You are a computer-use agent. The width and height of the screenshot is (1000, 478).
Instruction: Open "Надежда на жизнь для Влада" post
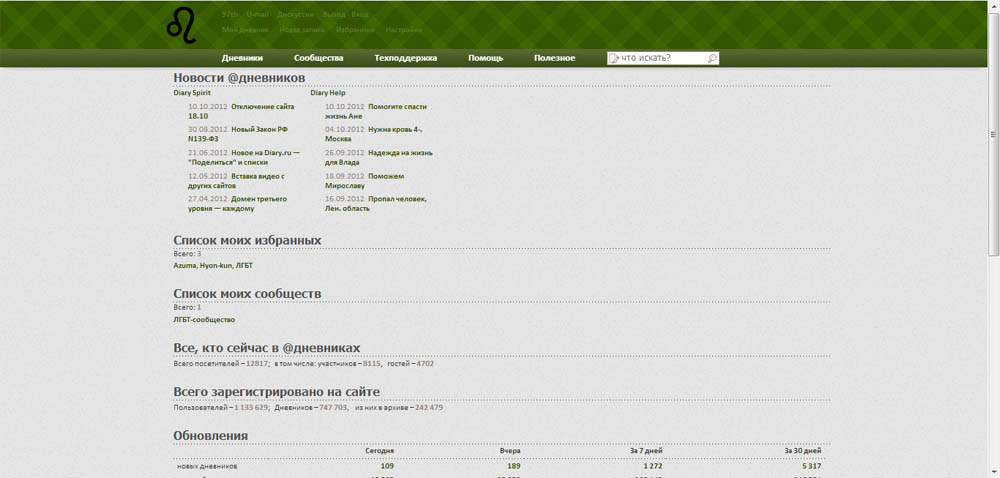tap(379, 157)
